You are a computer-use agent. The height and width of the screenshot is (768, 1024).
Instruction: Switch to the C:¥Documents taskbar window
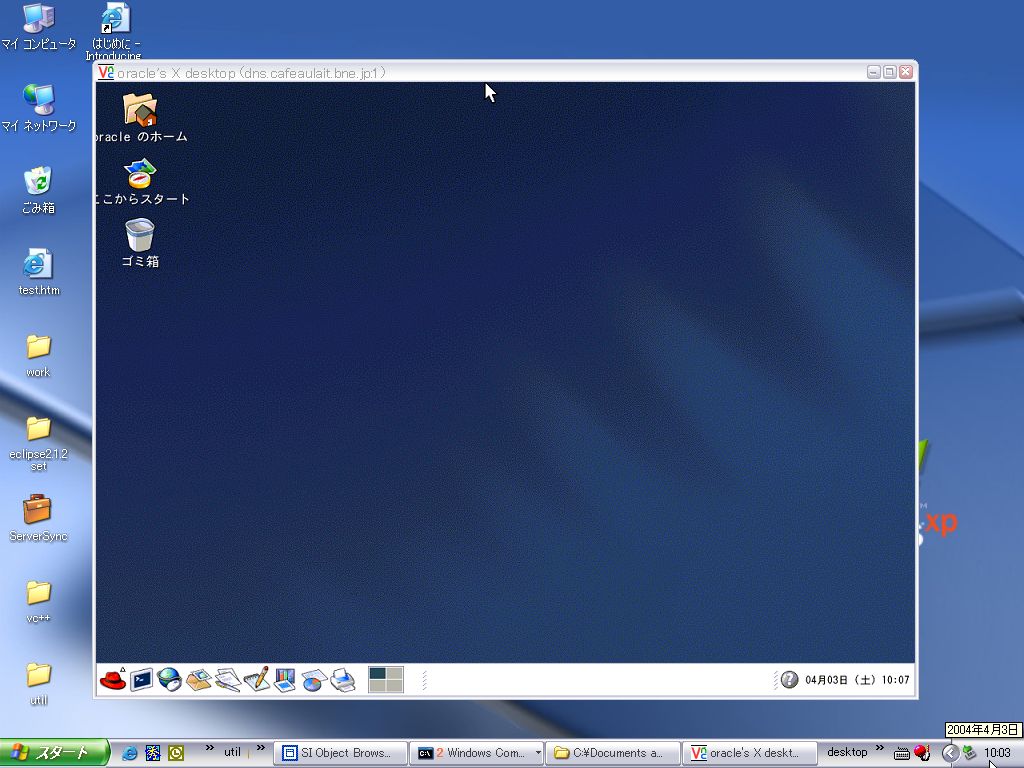[x=612, y=753]
